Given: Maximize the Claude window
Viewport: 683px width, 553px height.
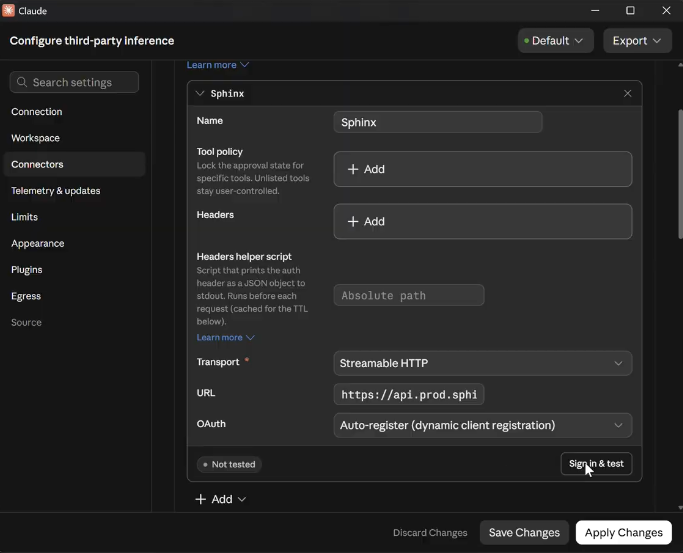Looking at the screenshot, I should (630, 10).
